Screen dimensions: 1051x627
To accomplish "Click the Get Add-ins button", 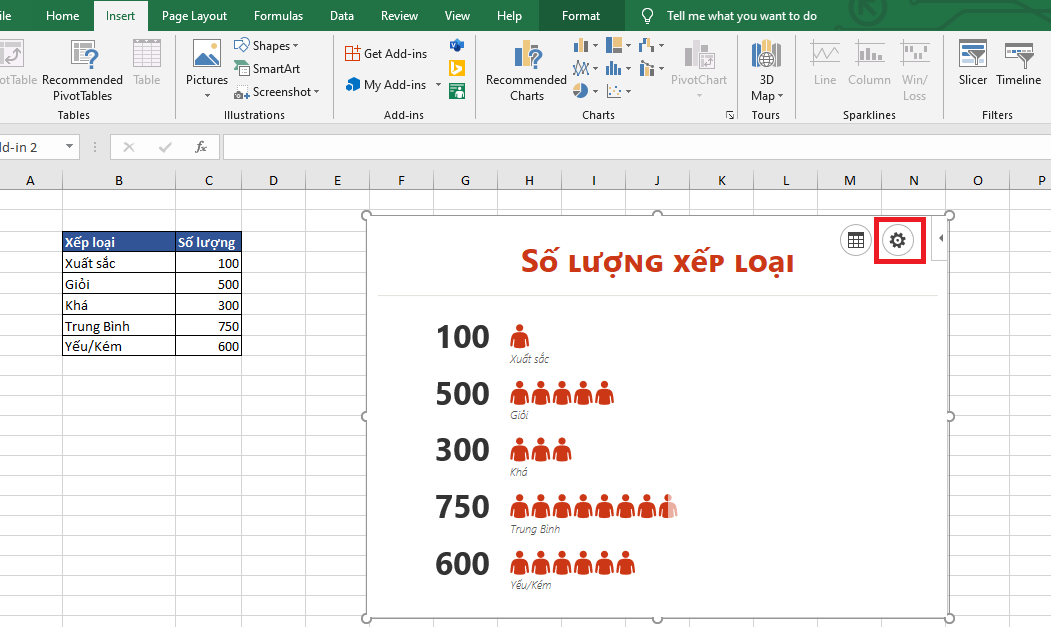I will point(386,54).
